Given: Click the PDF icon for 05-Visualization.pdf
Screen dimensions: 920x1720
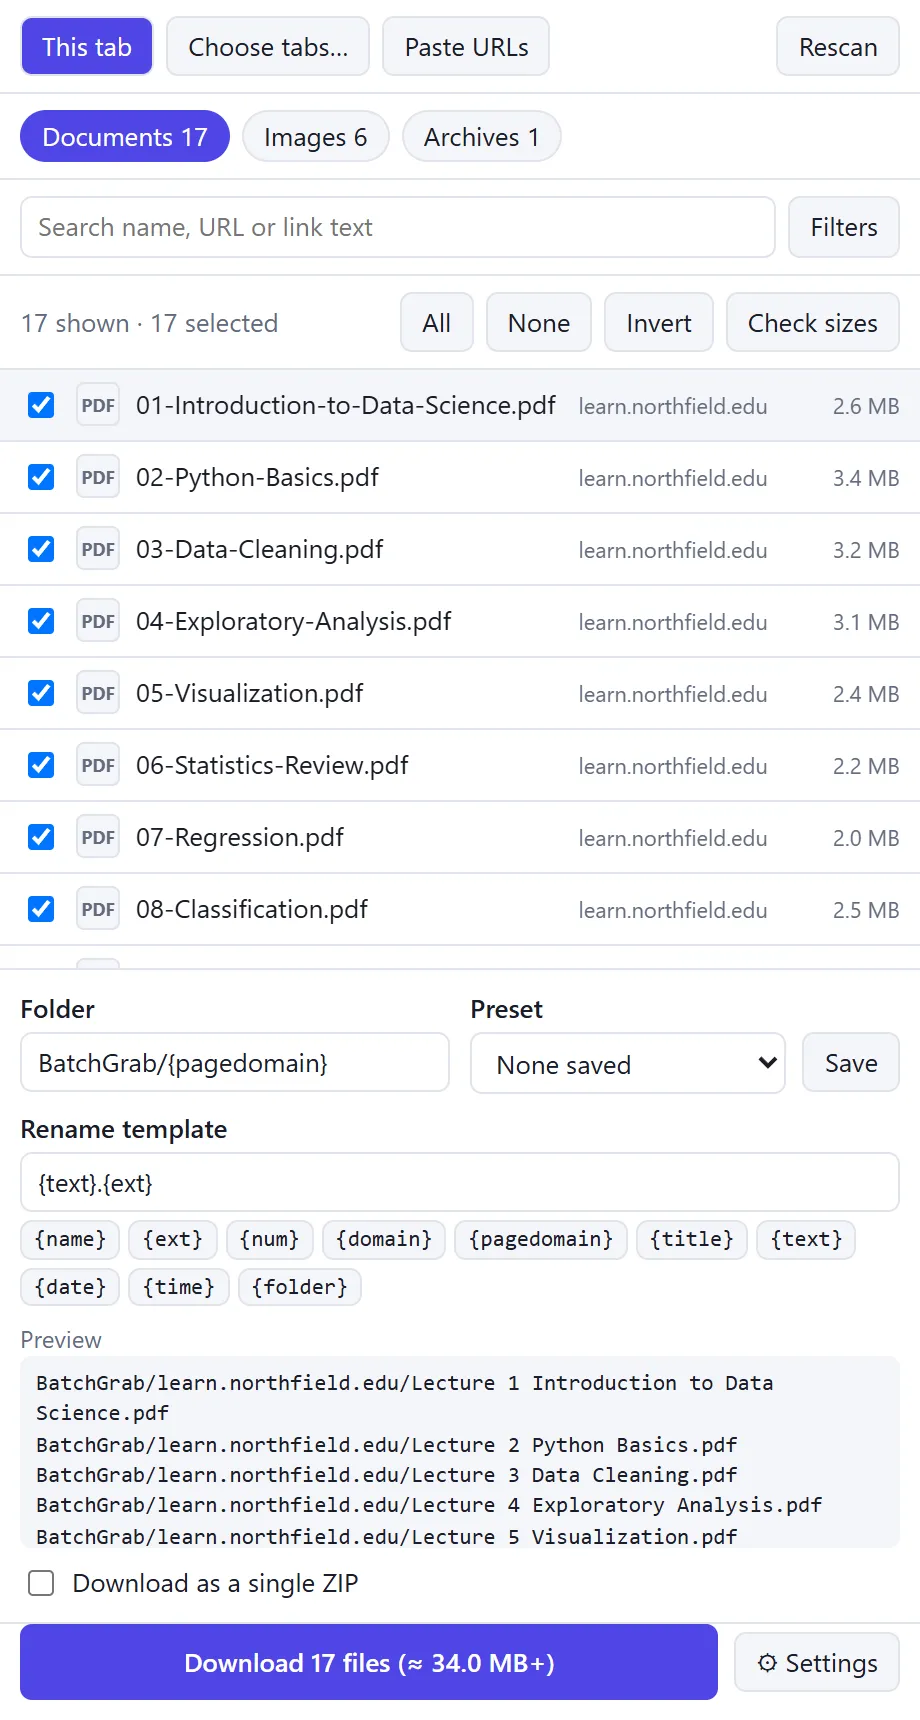Looking at the screenshot, I should coord(98,693).
